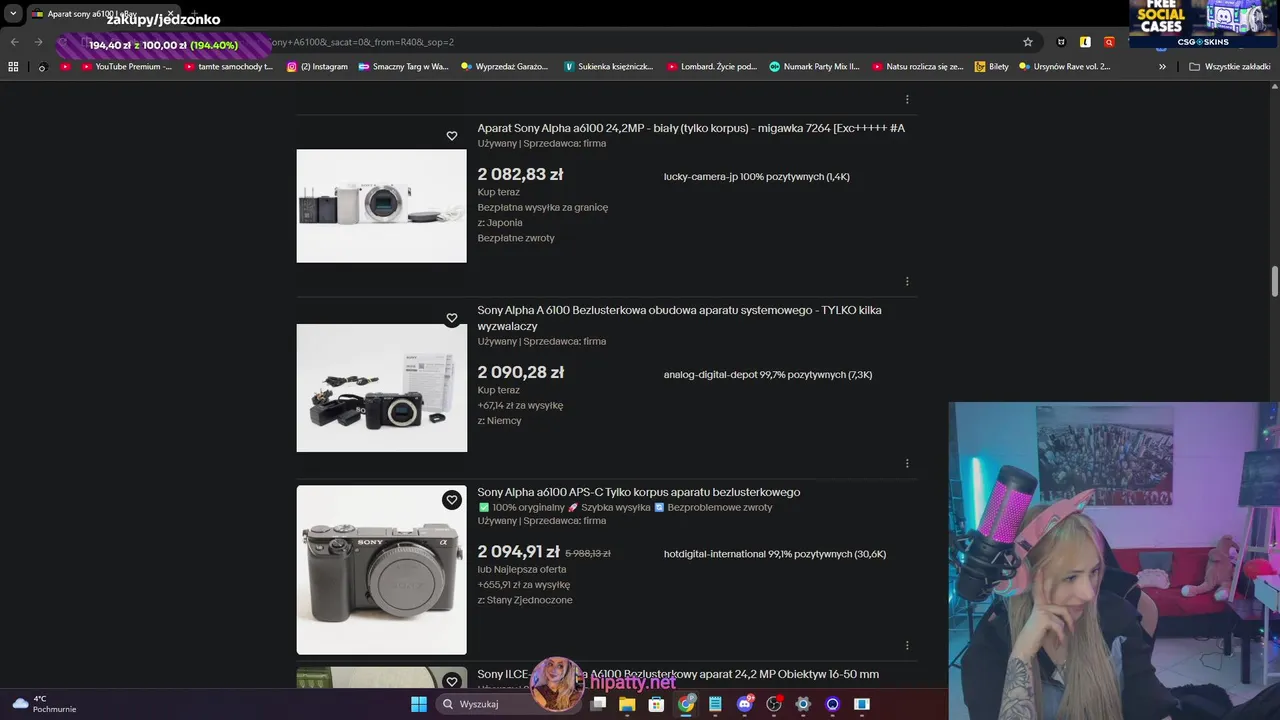Viewport: 1280px width, 720px height.
Task: View seller hotdigital-international profile
Action: coord(775,554)
